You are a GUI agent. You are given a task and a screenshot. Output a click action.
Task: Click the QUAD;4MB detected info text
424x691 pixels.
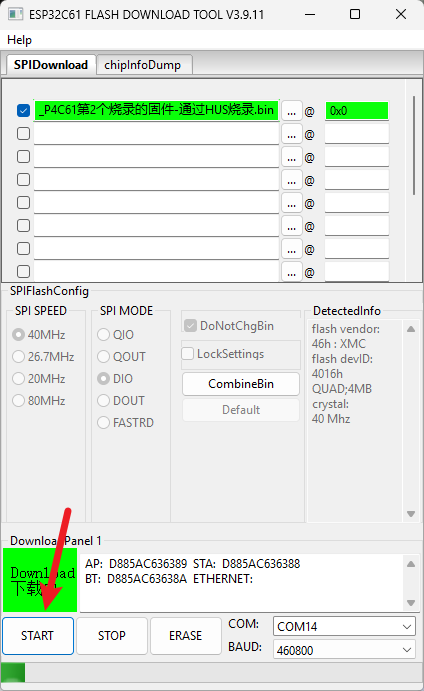tap(342, 389)
